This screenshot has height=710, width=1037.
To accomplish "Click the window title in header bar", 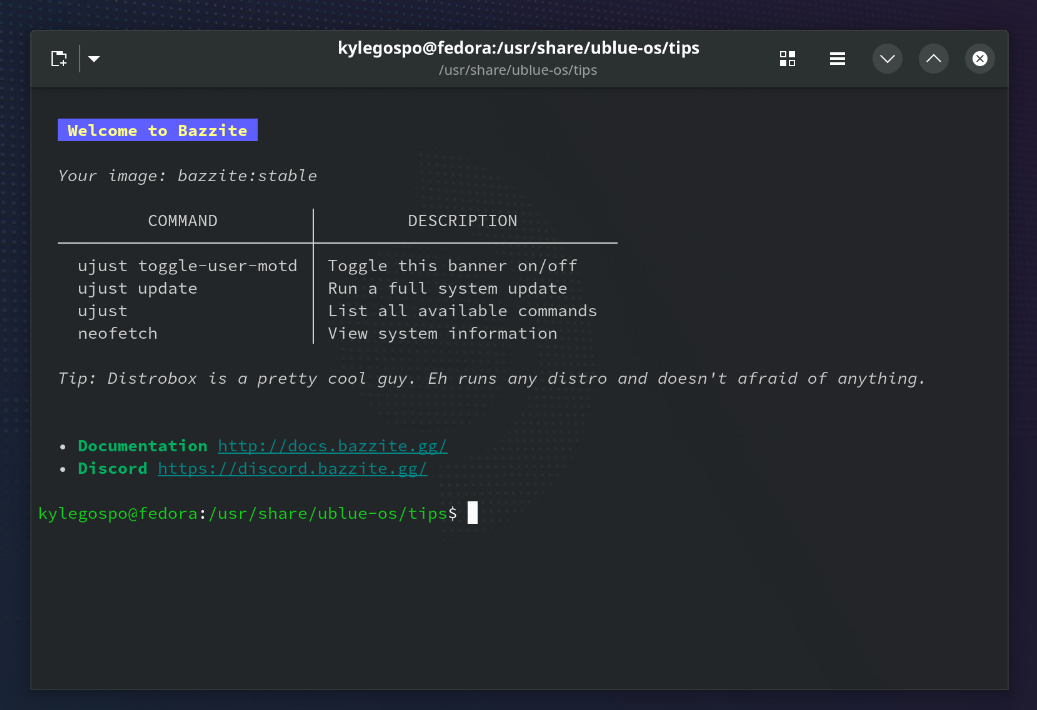I will [518, 48].
